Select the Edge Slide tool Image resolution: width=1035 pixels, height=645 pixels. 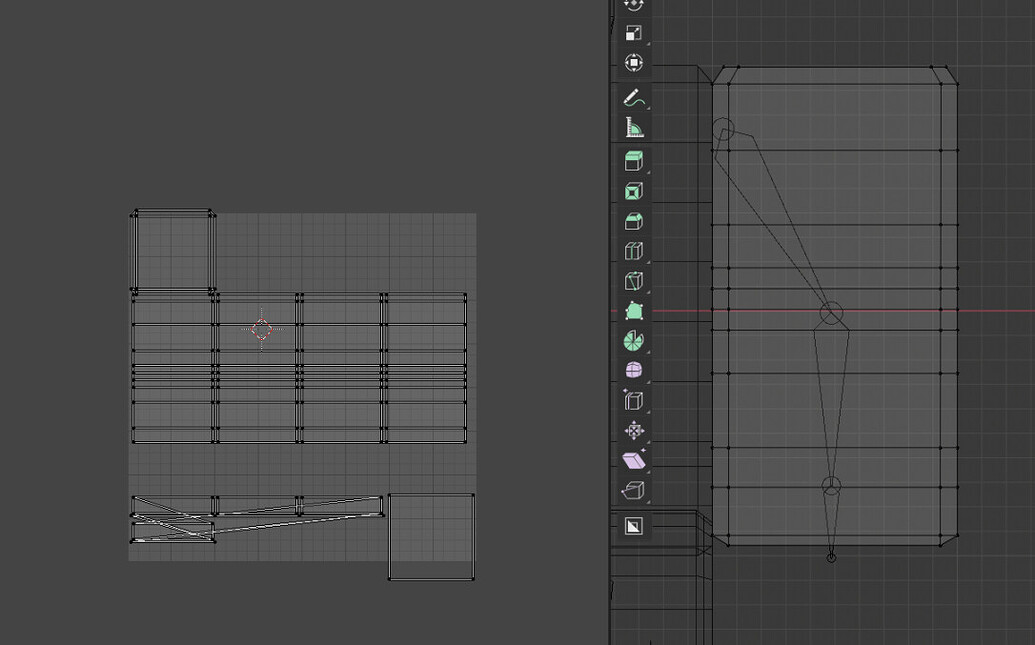tap(634, 400)
